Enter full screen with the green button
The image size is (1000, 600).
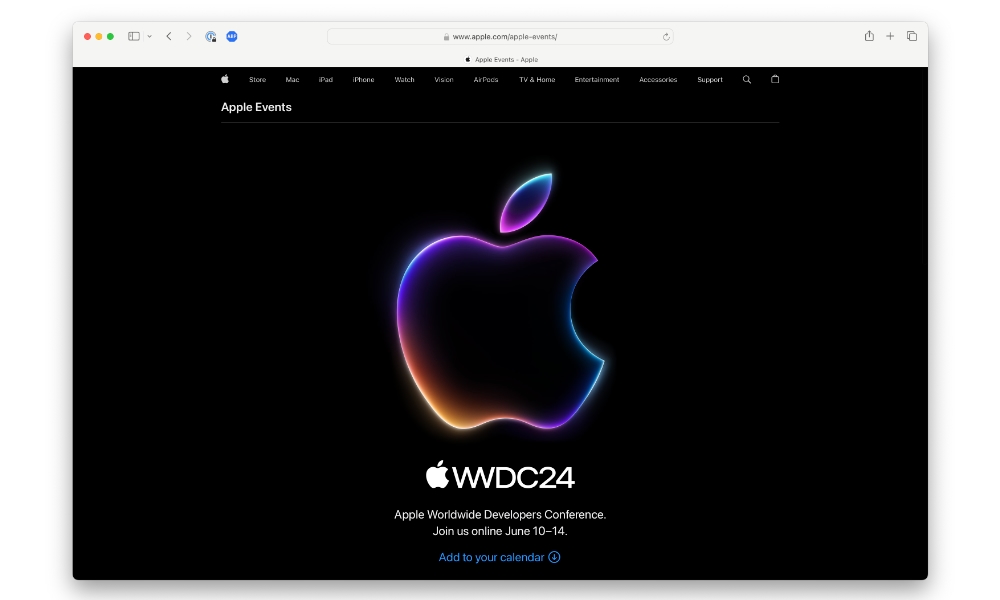tap(110, 36)
